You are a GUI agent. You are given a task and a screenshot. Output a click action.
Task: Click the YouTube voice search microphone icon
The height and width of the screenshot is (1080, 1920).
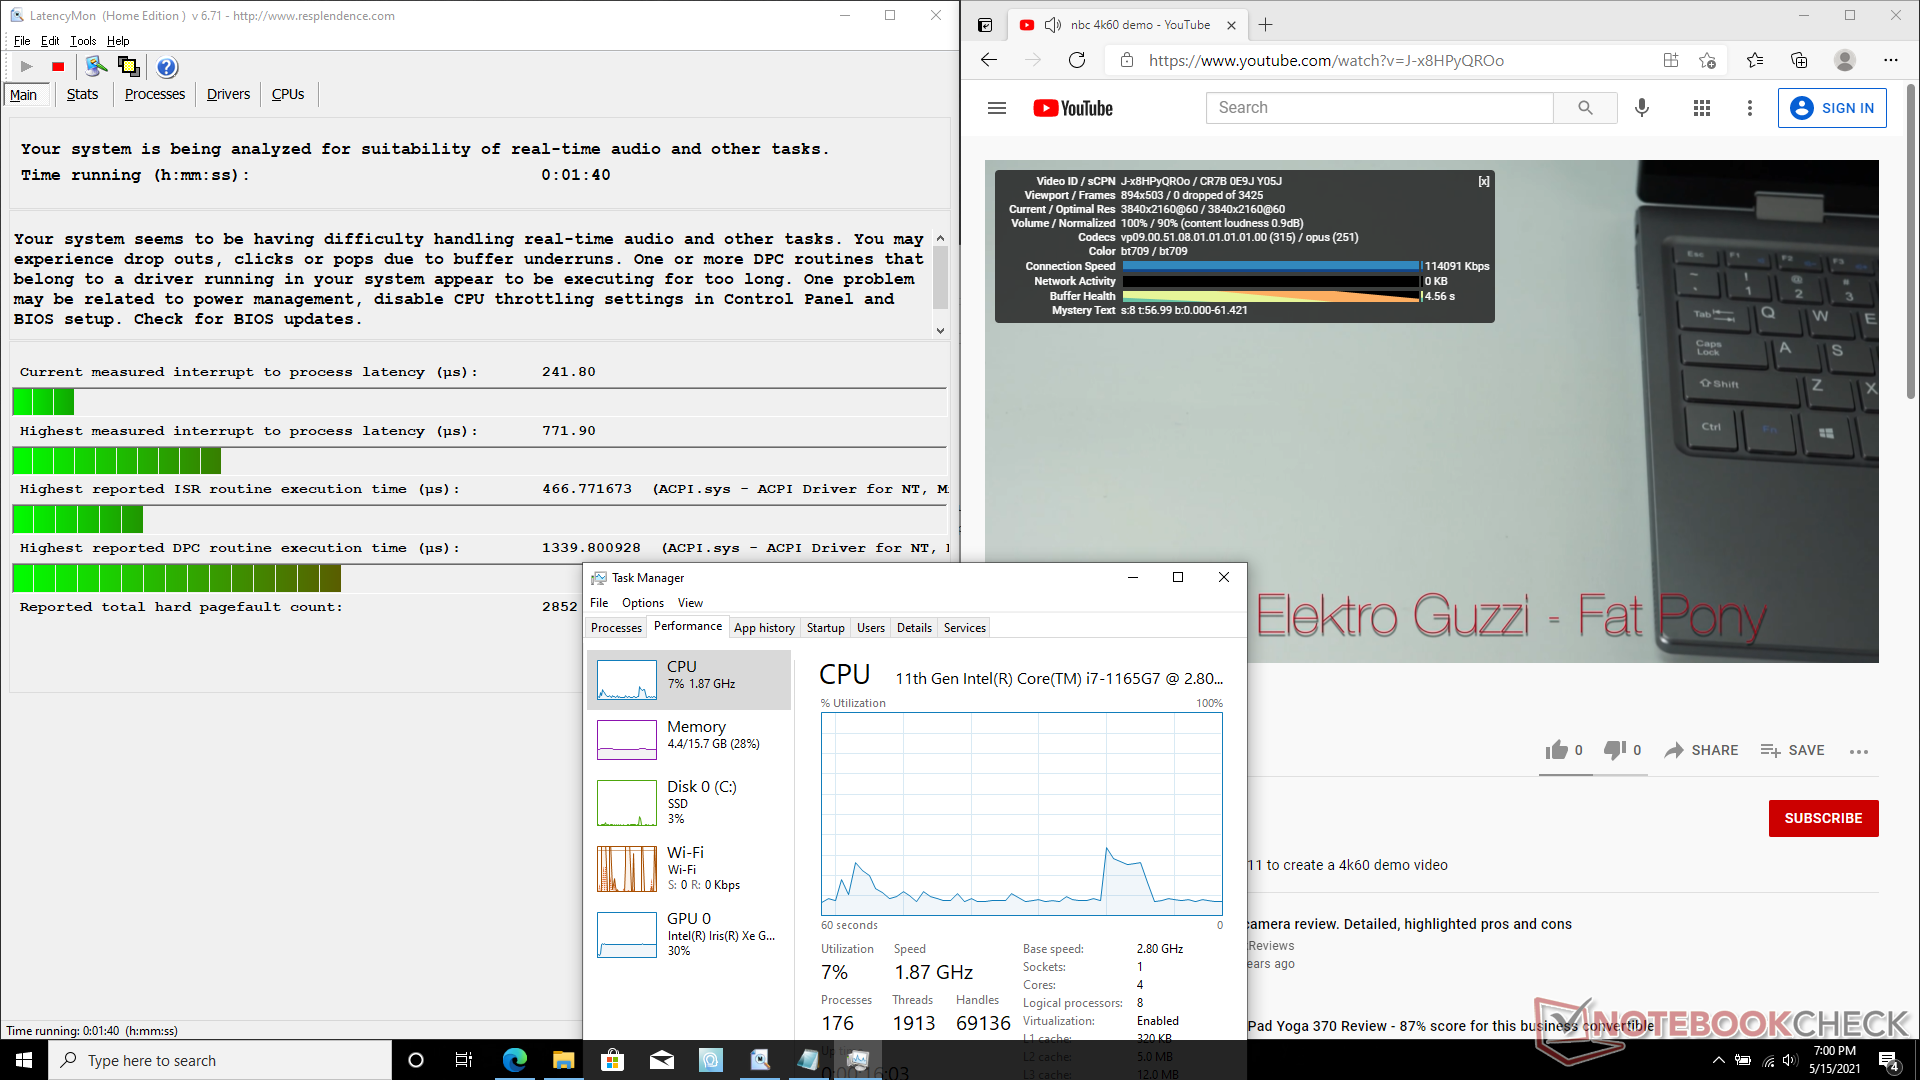pos(1641,108)
